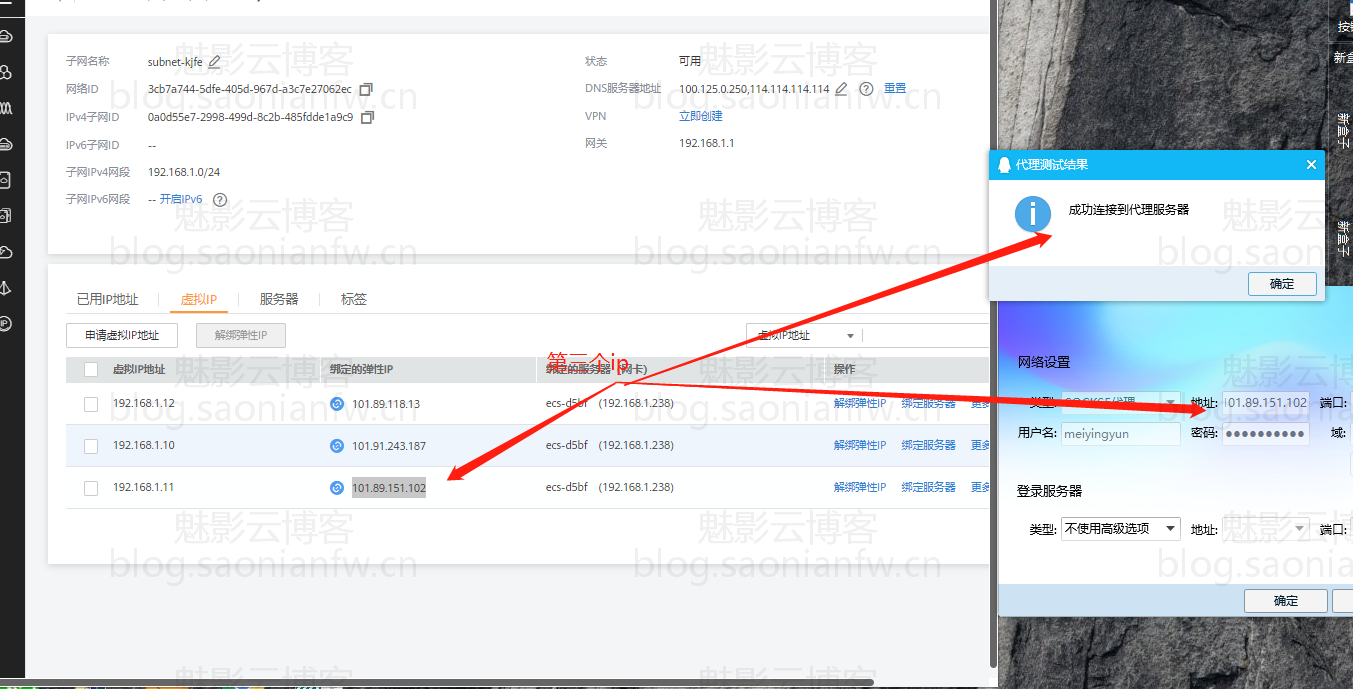Click 解绑弹性IP link in row 192.168.1.12
This screenshot has height=689, width=1353.
click(860, 403)
